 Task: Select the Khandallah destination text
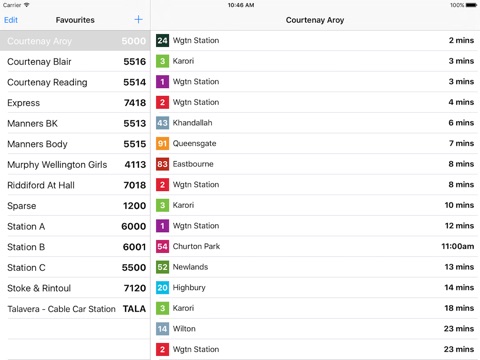192,123
